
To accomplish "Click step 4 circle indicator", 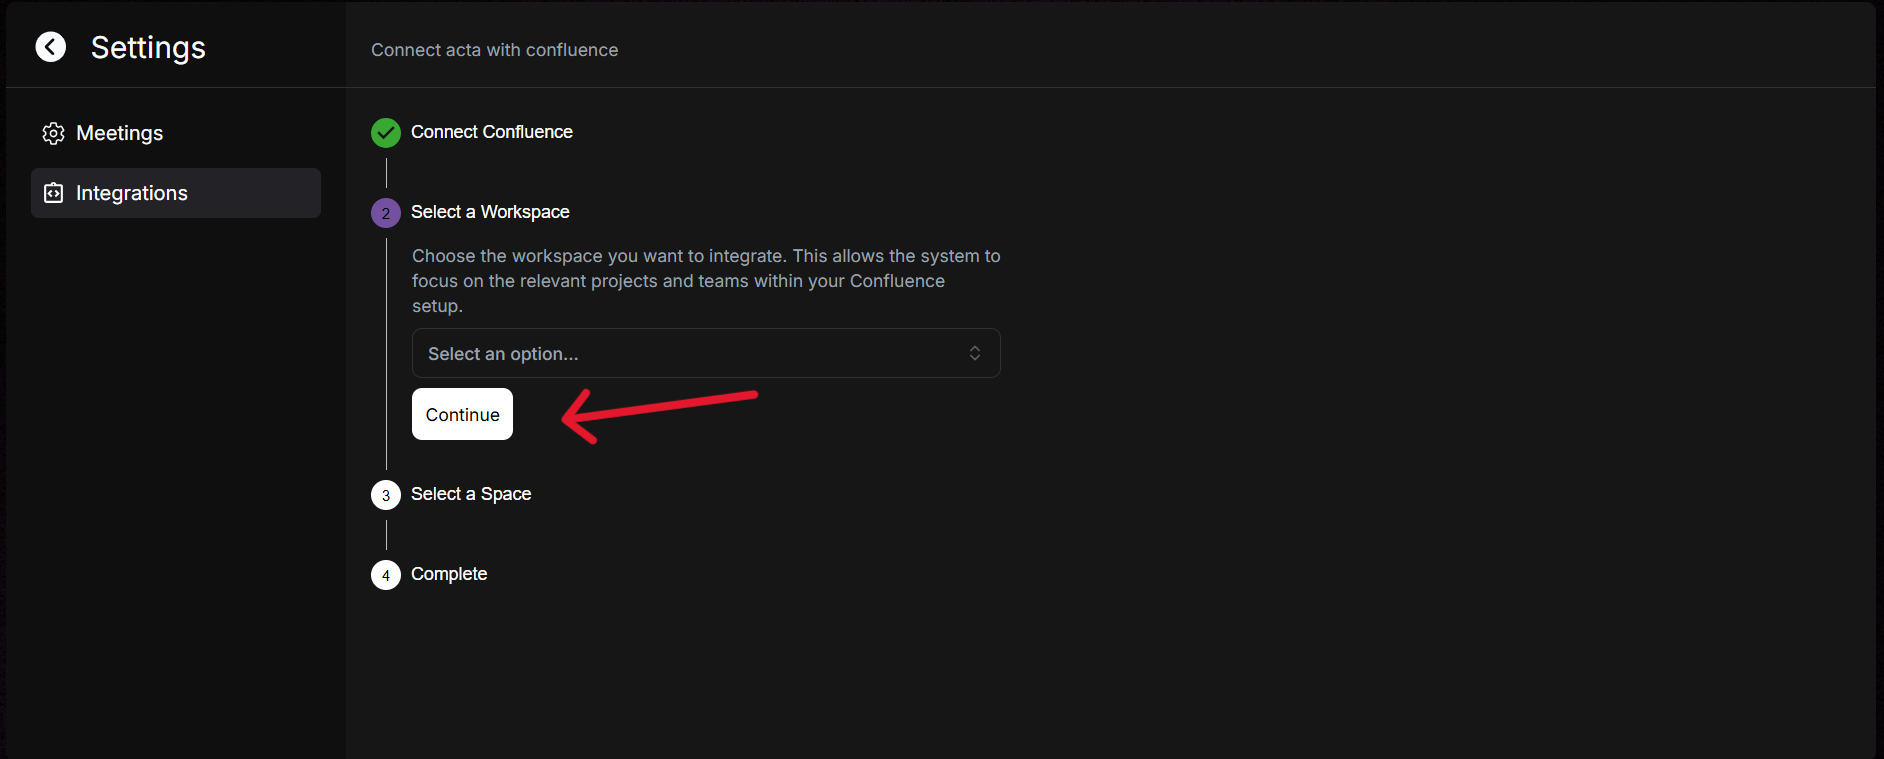I will (x=386, y=575).
